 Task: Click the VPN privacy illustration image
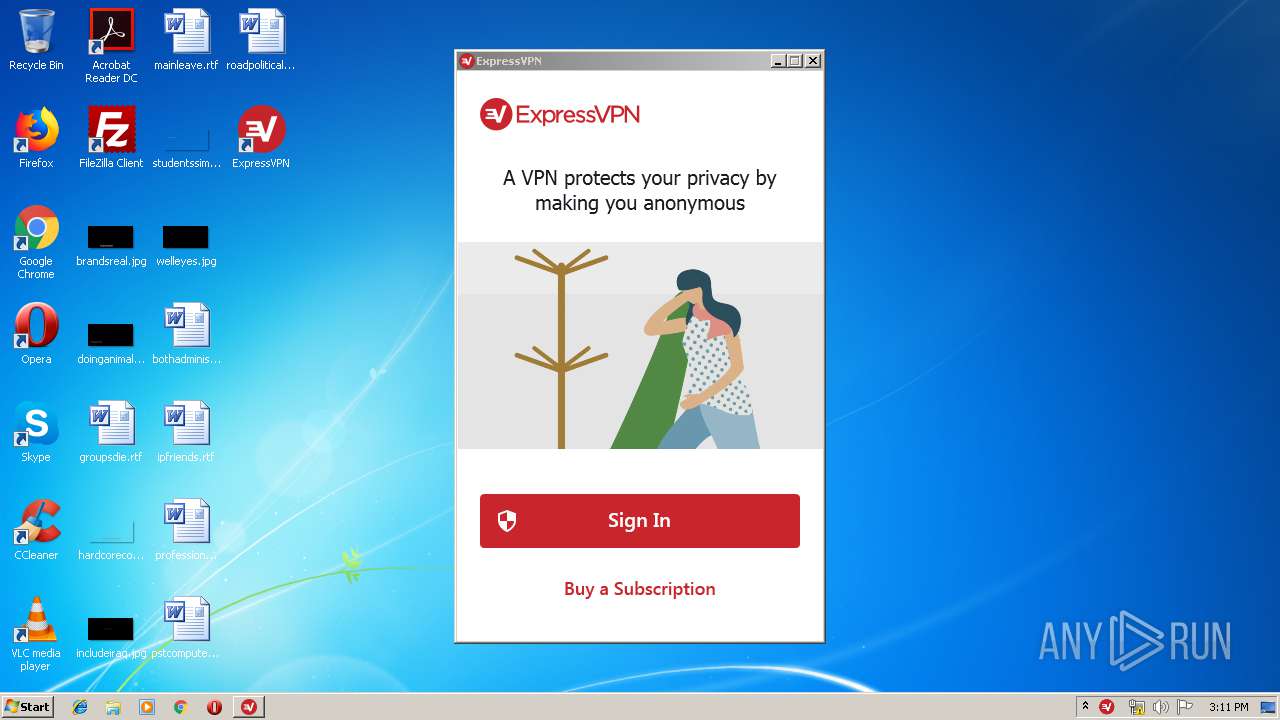coord(639,345)
